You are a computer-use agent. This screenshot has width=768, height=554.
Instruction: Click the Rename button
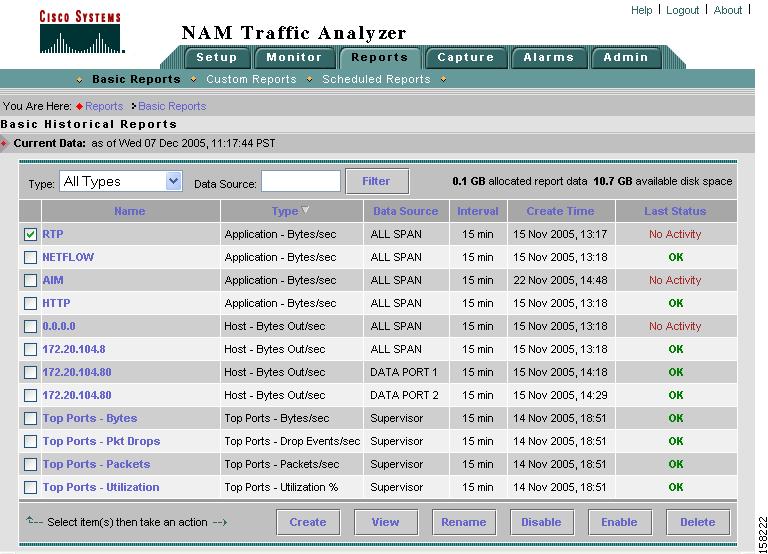[x=464, y=522]
